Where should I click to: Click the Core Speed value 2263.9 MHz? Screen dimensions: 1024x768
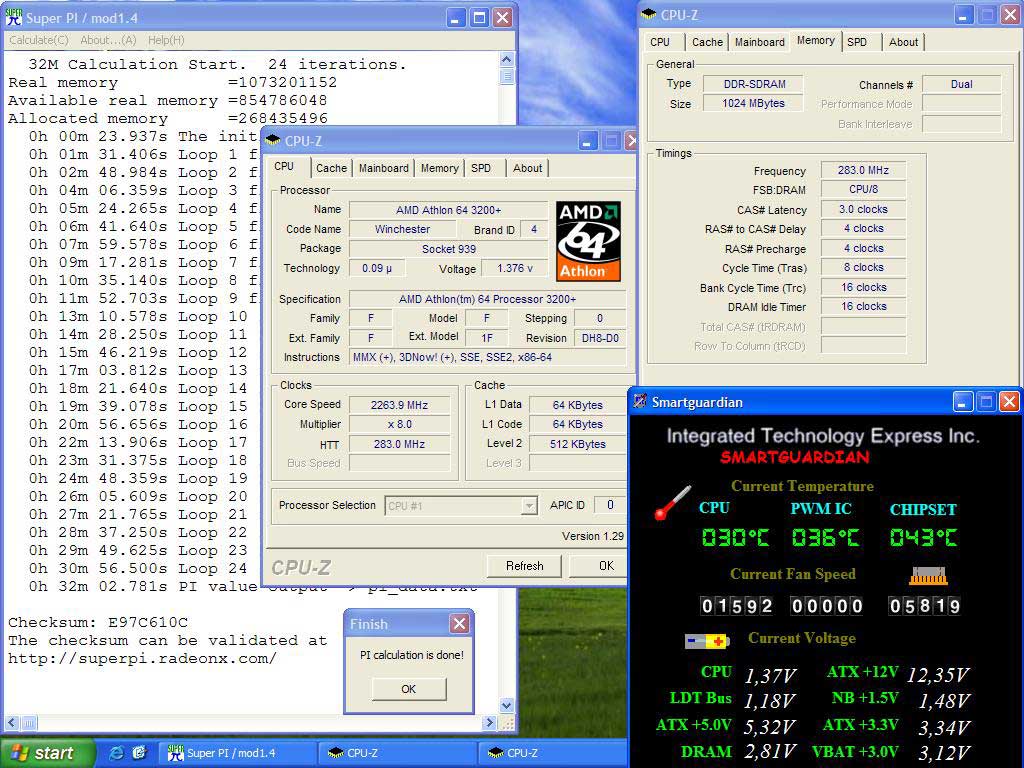pyautogui.click(x=399, y=405)
